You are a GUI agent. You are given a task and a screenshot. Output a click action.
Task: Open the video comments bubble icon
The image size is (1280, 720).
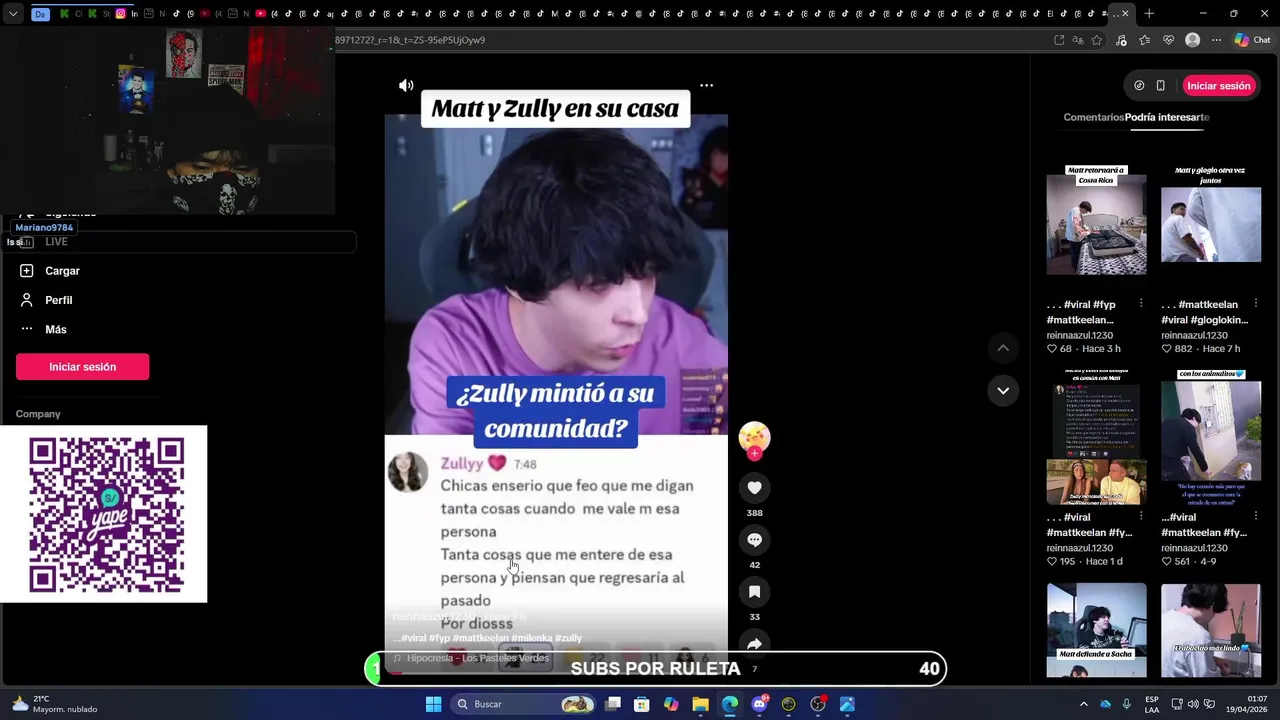tap(755, 540)
